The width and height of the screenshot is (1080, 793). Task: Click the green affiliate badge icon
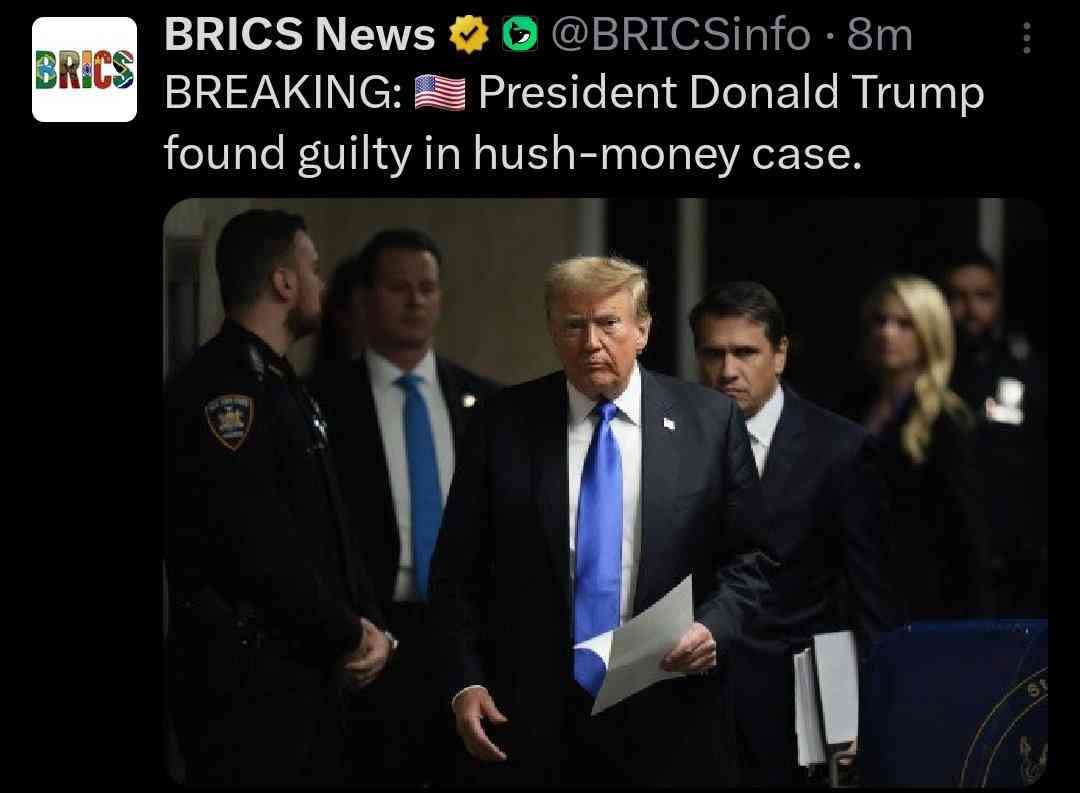tap(520, 34)
